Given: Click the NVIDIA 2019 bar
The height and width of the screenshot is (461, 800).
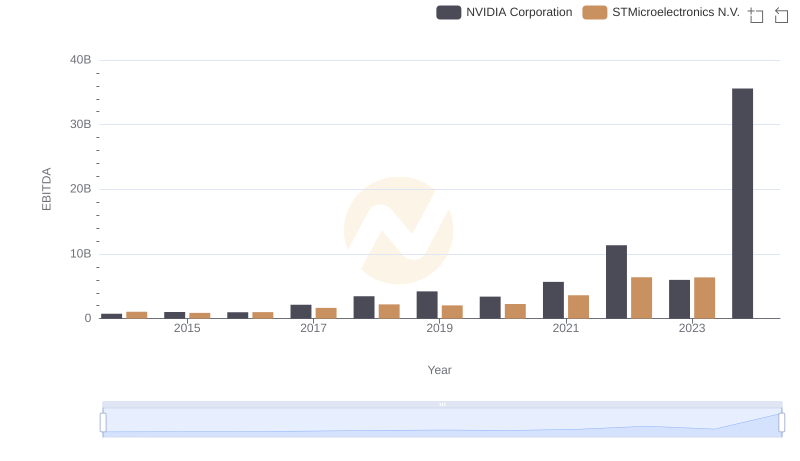Looking at the screenshot, I should pyautogui.click(x=427, y=305).
